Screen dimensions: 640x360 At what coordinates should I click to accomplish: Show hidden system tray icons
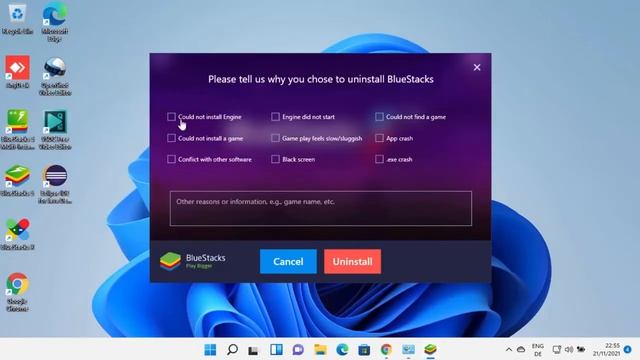(509, 350)
